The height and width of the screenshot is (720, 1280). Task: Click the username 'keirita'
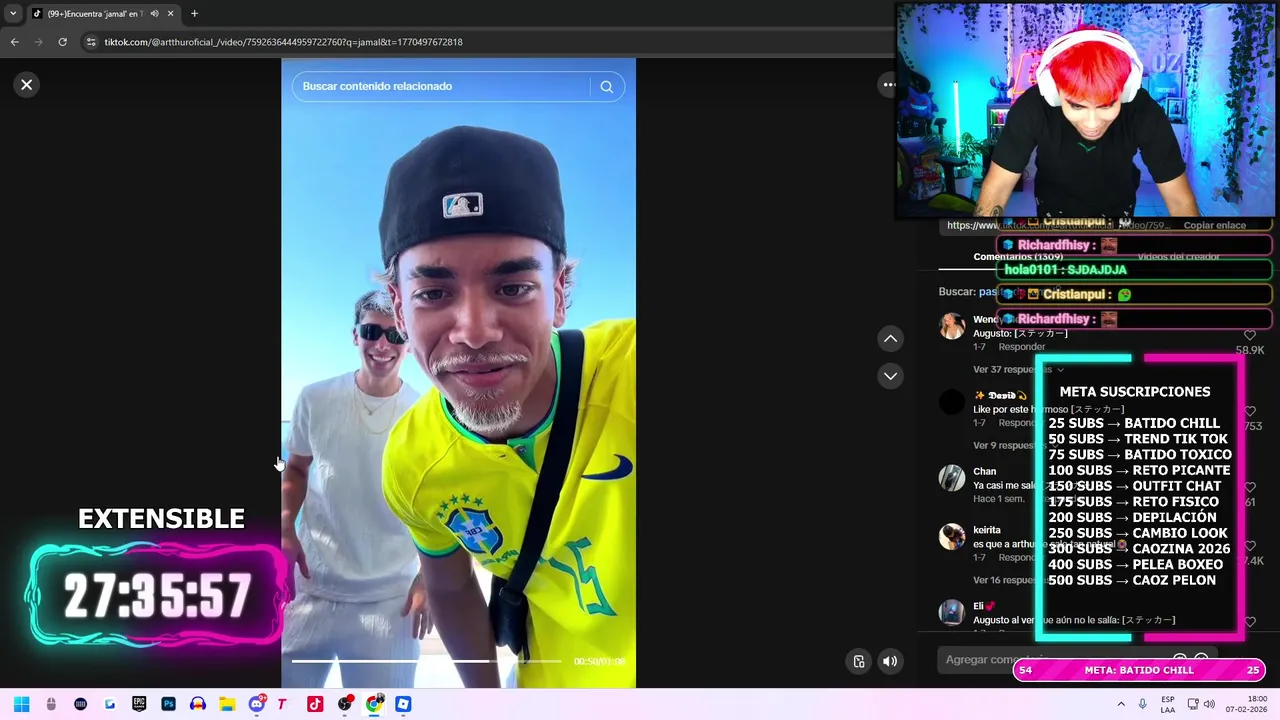point(987,530)
